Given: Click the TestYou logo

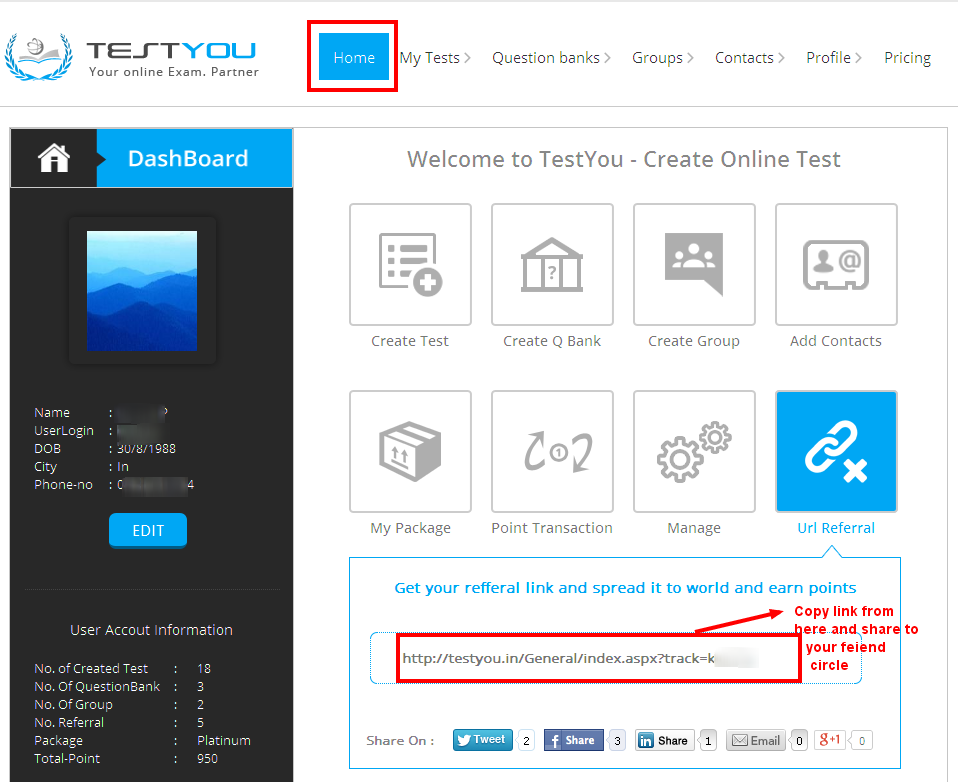Looking at the screenshot, I should 131,57.
